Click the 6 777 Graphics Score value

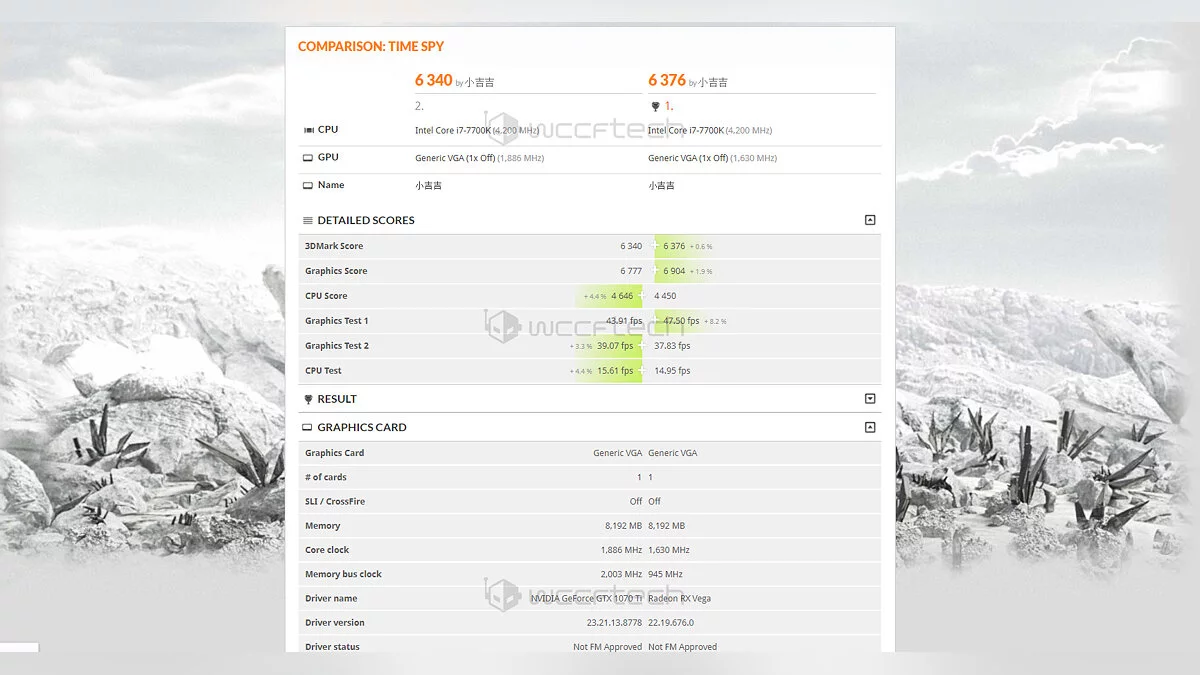point(631,271)
